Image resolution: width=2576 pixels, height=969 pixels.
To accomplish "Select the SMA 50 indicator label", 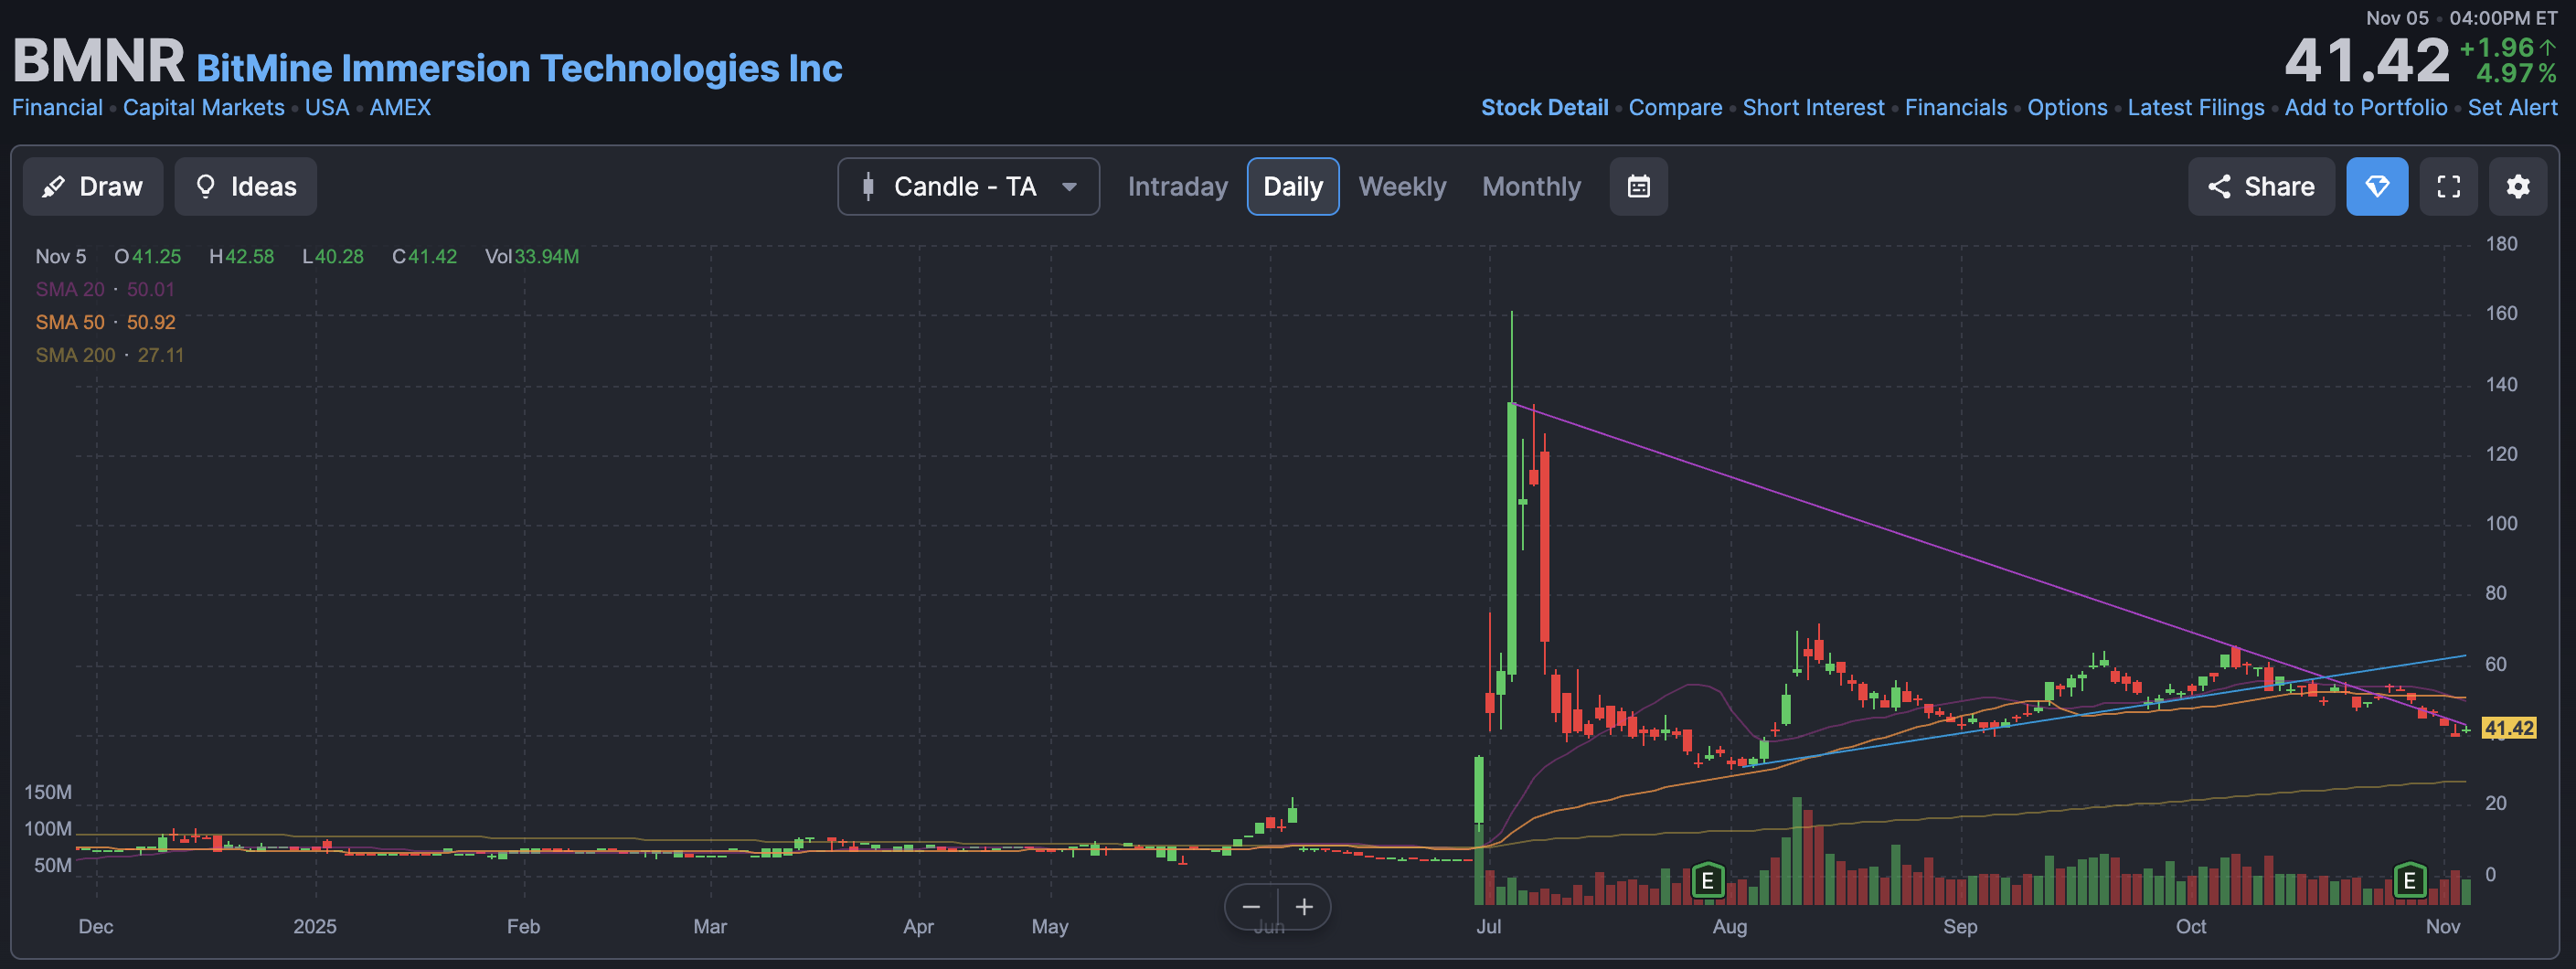I will point(70,322).
